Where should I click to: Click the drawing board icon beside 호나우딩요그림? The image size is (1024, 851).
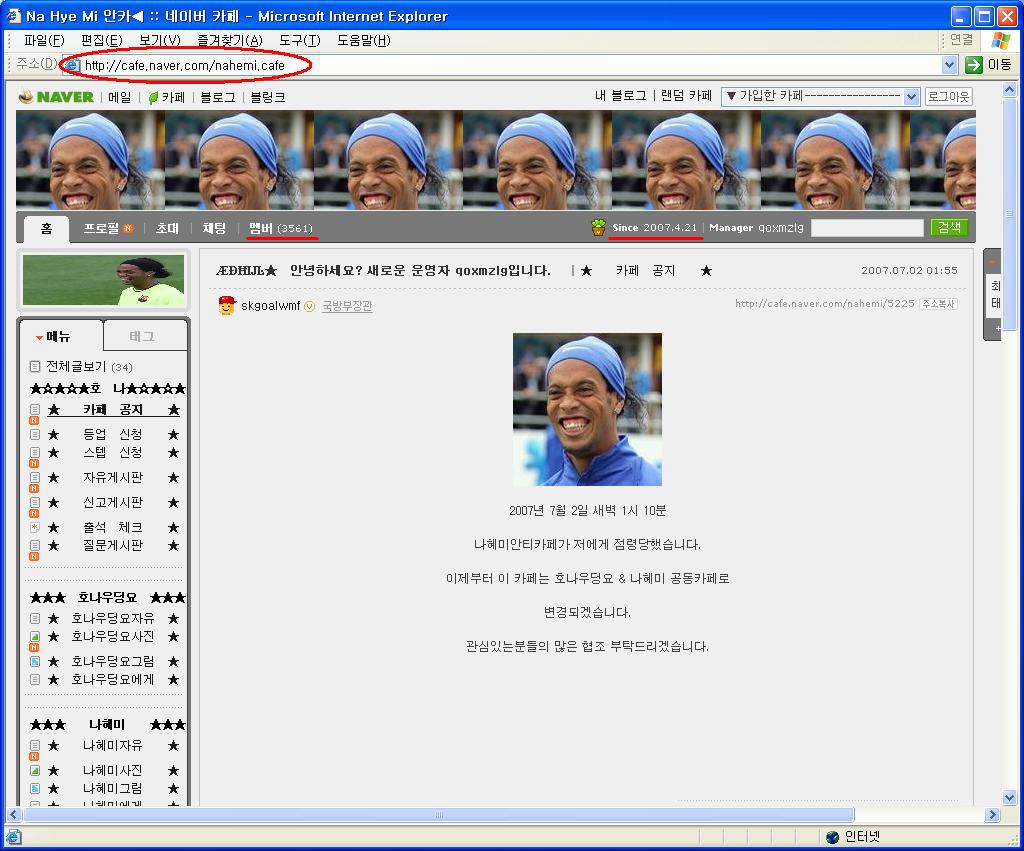pyautogui.click(x=35, y=661)
